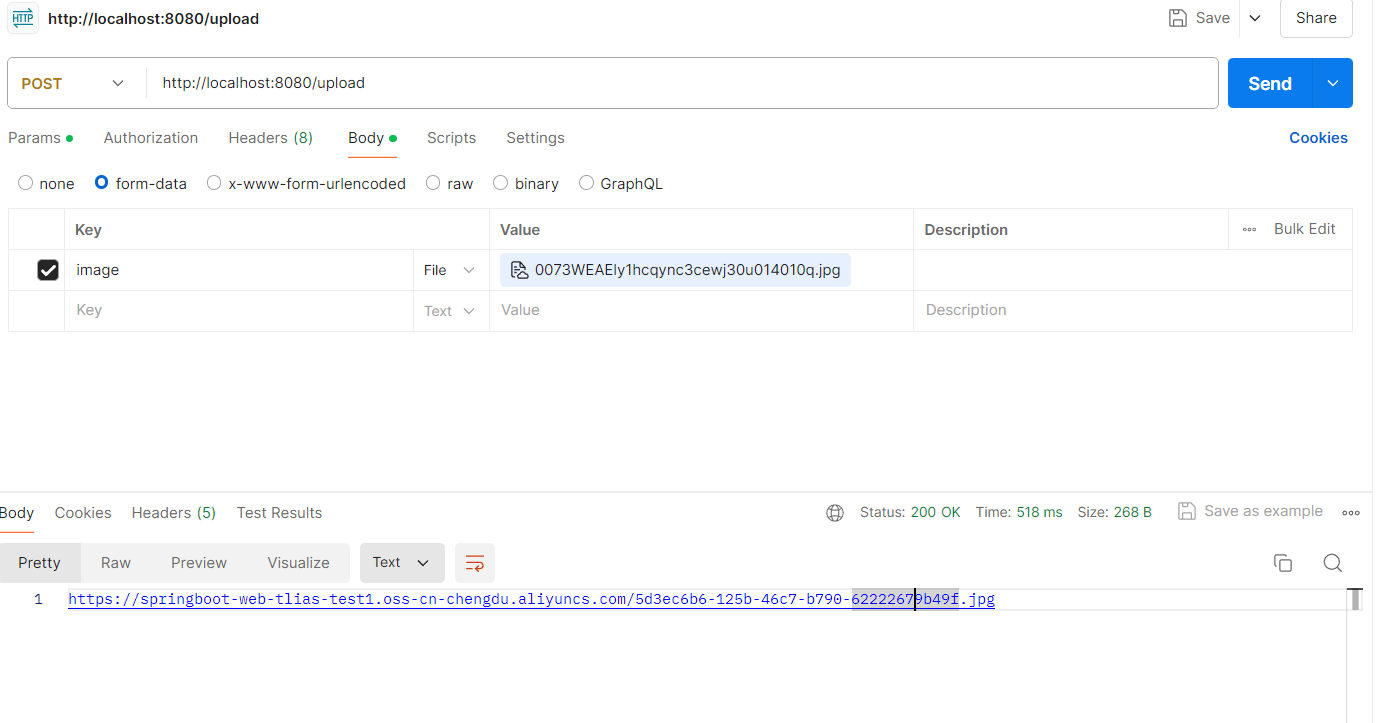Click Save as example icon
1377x723 pixels.
tap(1187, 512)
